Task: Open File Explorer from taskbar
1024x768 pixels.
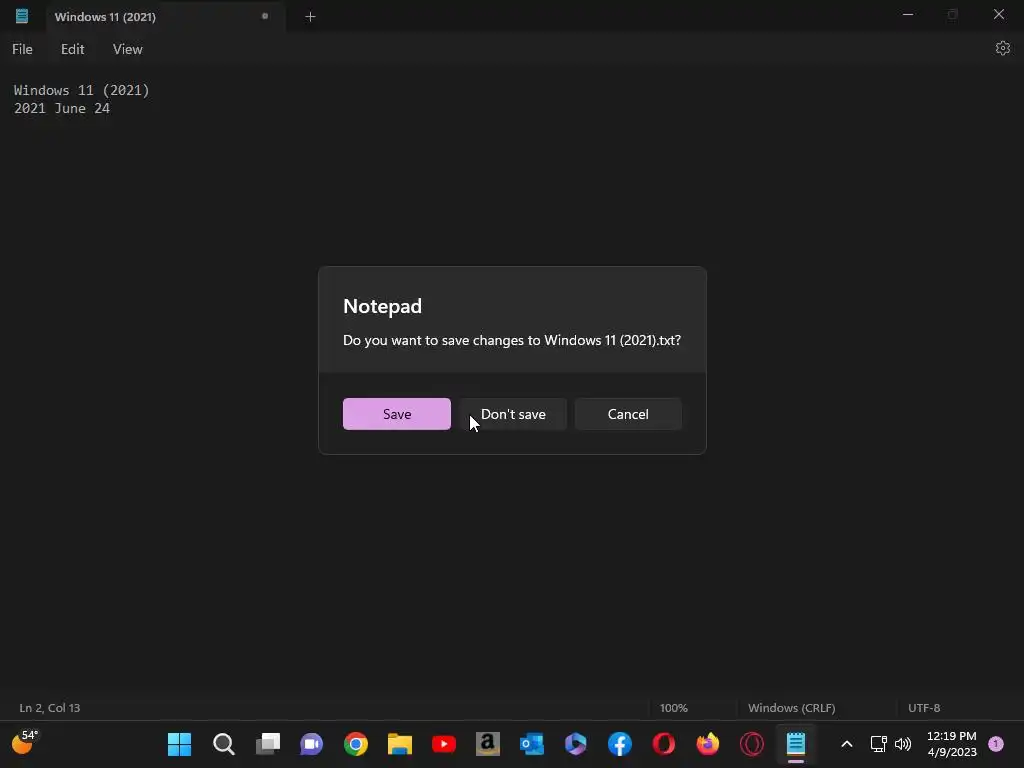Action: [x=400, y=744]
